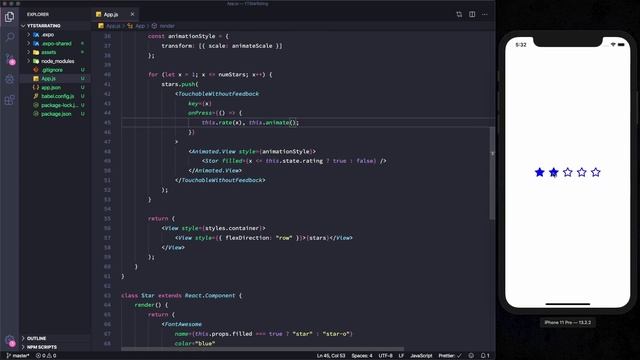Click the iPhone home indicator bar
640x360 pixels.
tap(568, 304)
